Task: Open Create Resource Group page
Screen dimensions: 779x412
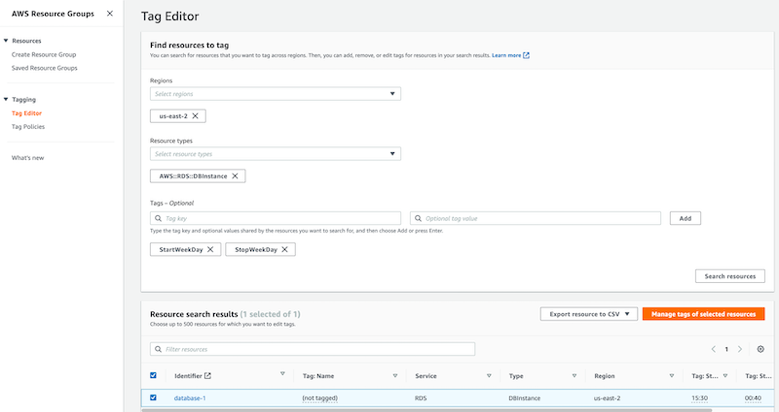Action: click(44, 55)
